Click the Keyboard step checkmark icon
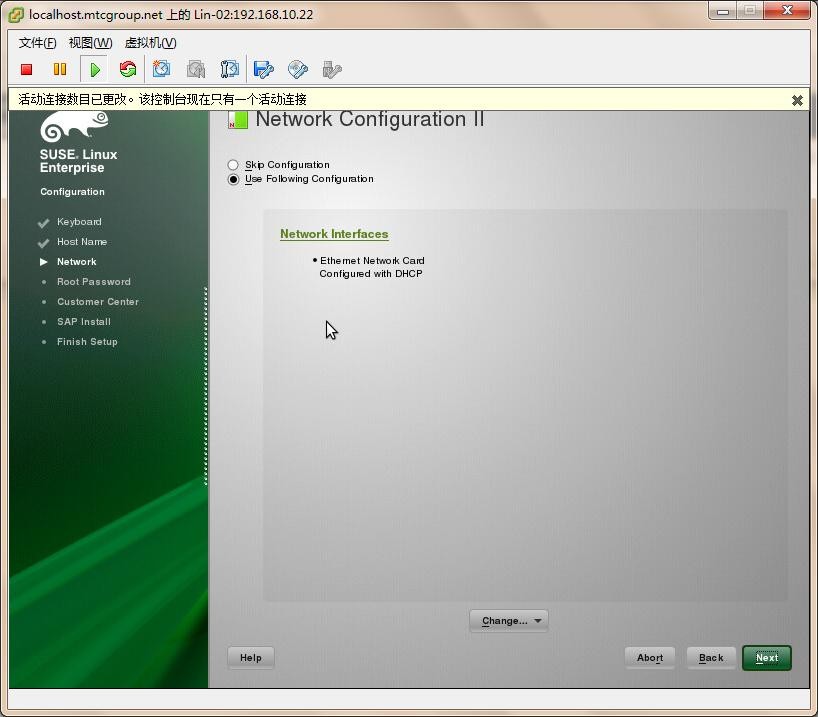This screenshot has height=717, width=818. coord(43,223)
